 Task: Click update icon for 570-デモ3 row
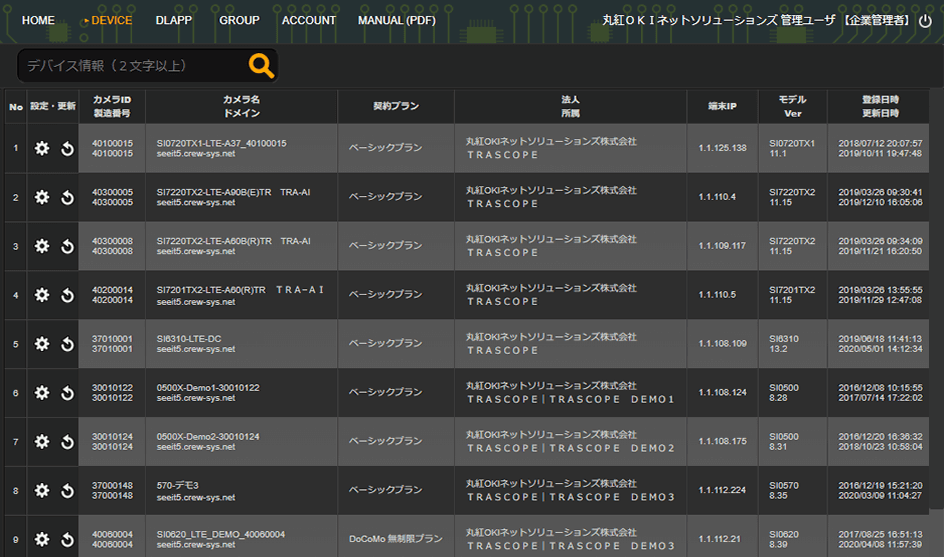click(x=67, y=491)
